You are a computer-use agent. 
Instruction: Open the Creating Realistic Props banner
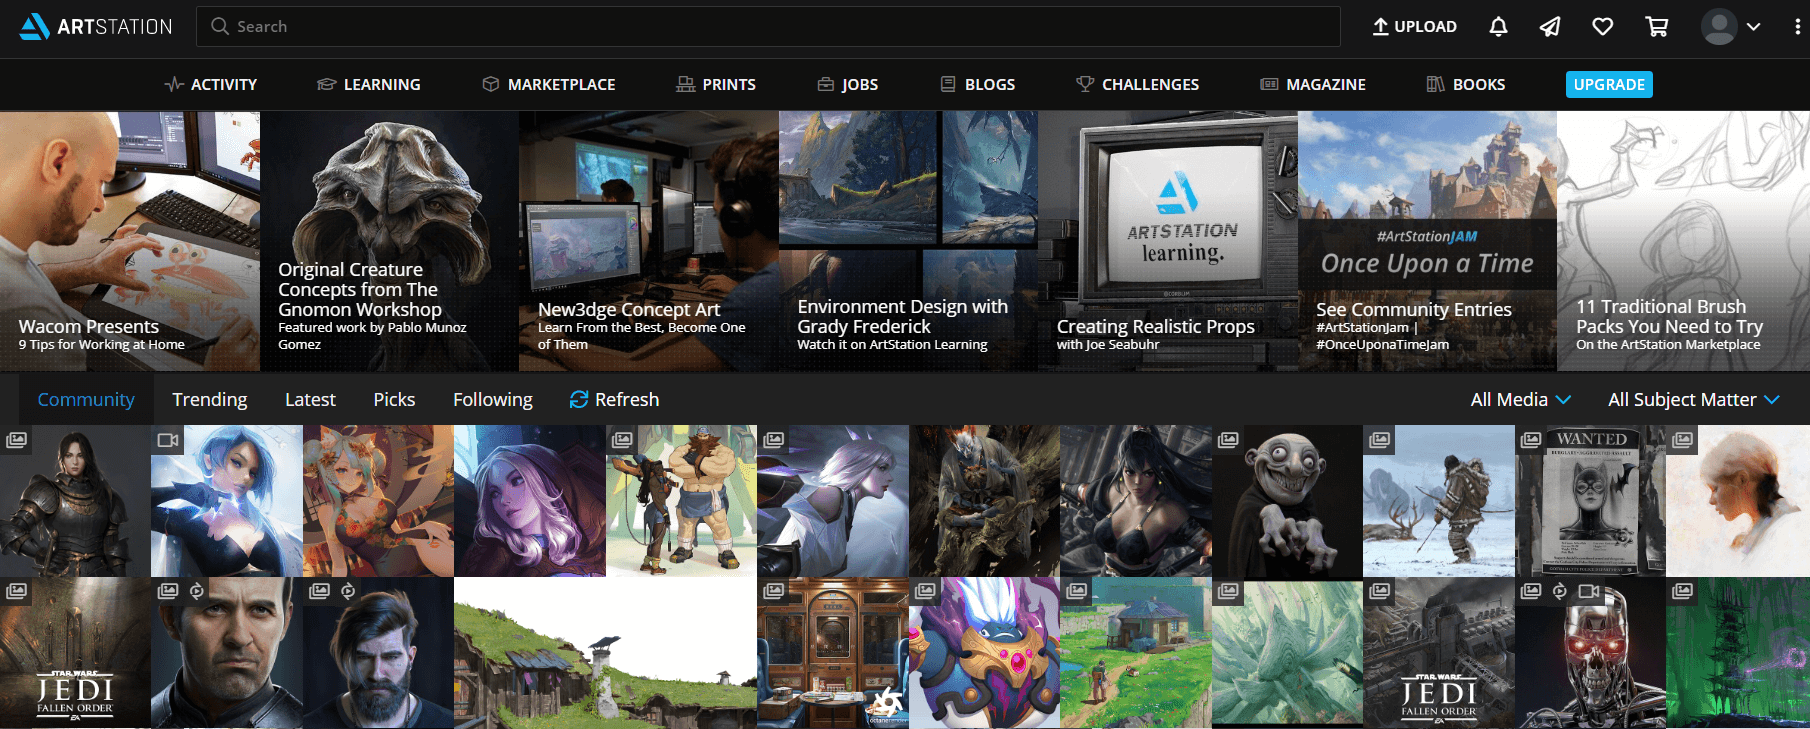click(x=1168, y=241)
